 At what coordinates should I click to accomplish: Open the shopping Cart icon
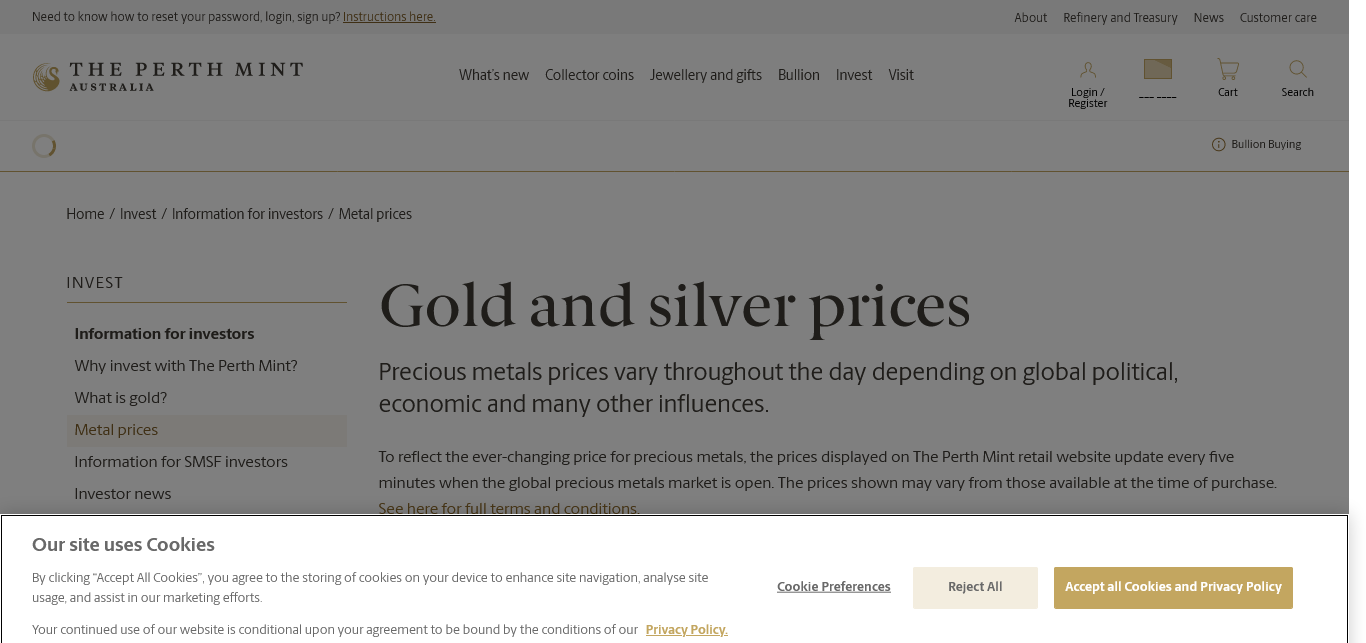[x=1227, y=69]
